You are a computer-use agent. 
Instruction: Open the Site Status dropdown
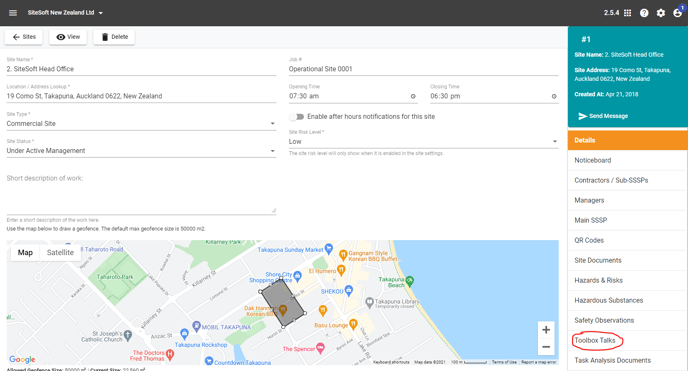[141, 151]
